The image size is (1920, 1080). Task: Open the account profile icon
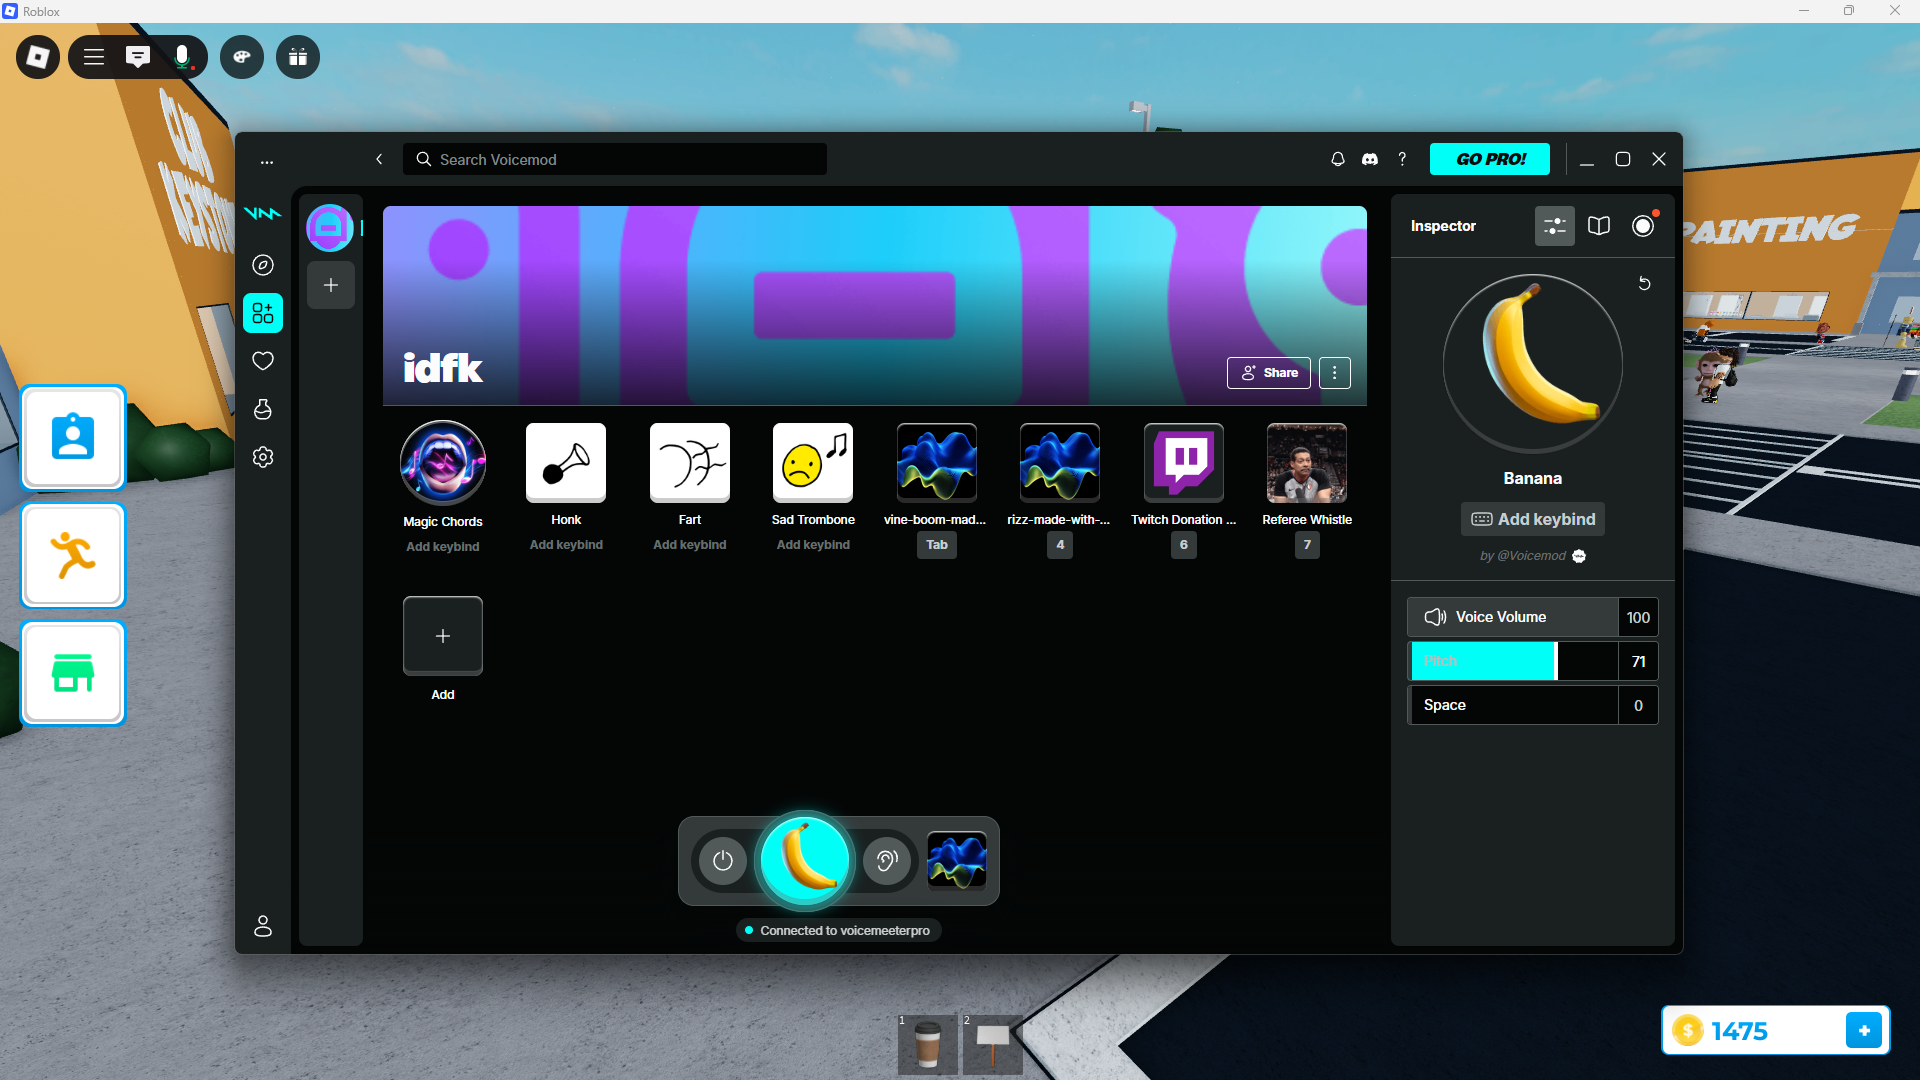pos(263,926)
